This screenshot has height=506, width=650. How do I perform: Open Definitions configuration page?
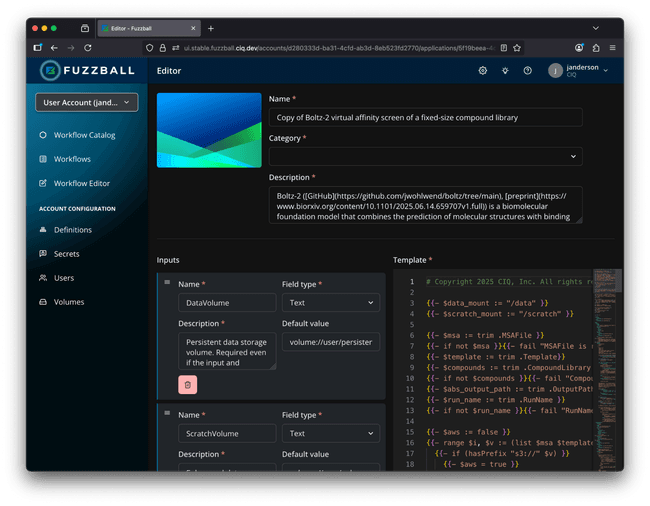[x=73, y=230]
